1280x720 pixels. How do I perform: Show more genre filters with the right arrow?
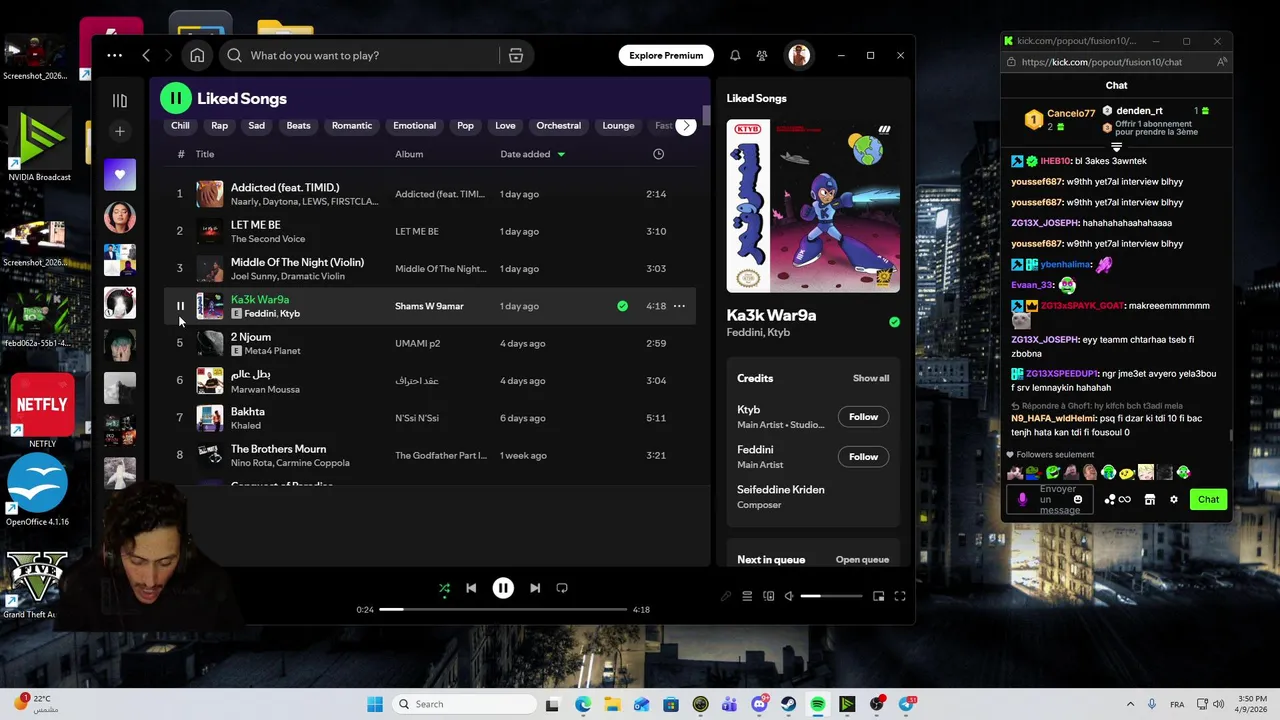685,126
